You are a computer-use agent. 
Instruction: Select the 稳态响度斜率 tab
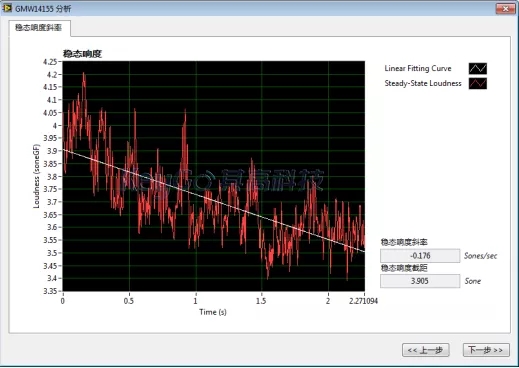point(39,28)
